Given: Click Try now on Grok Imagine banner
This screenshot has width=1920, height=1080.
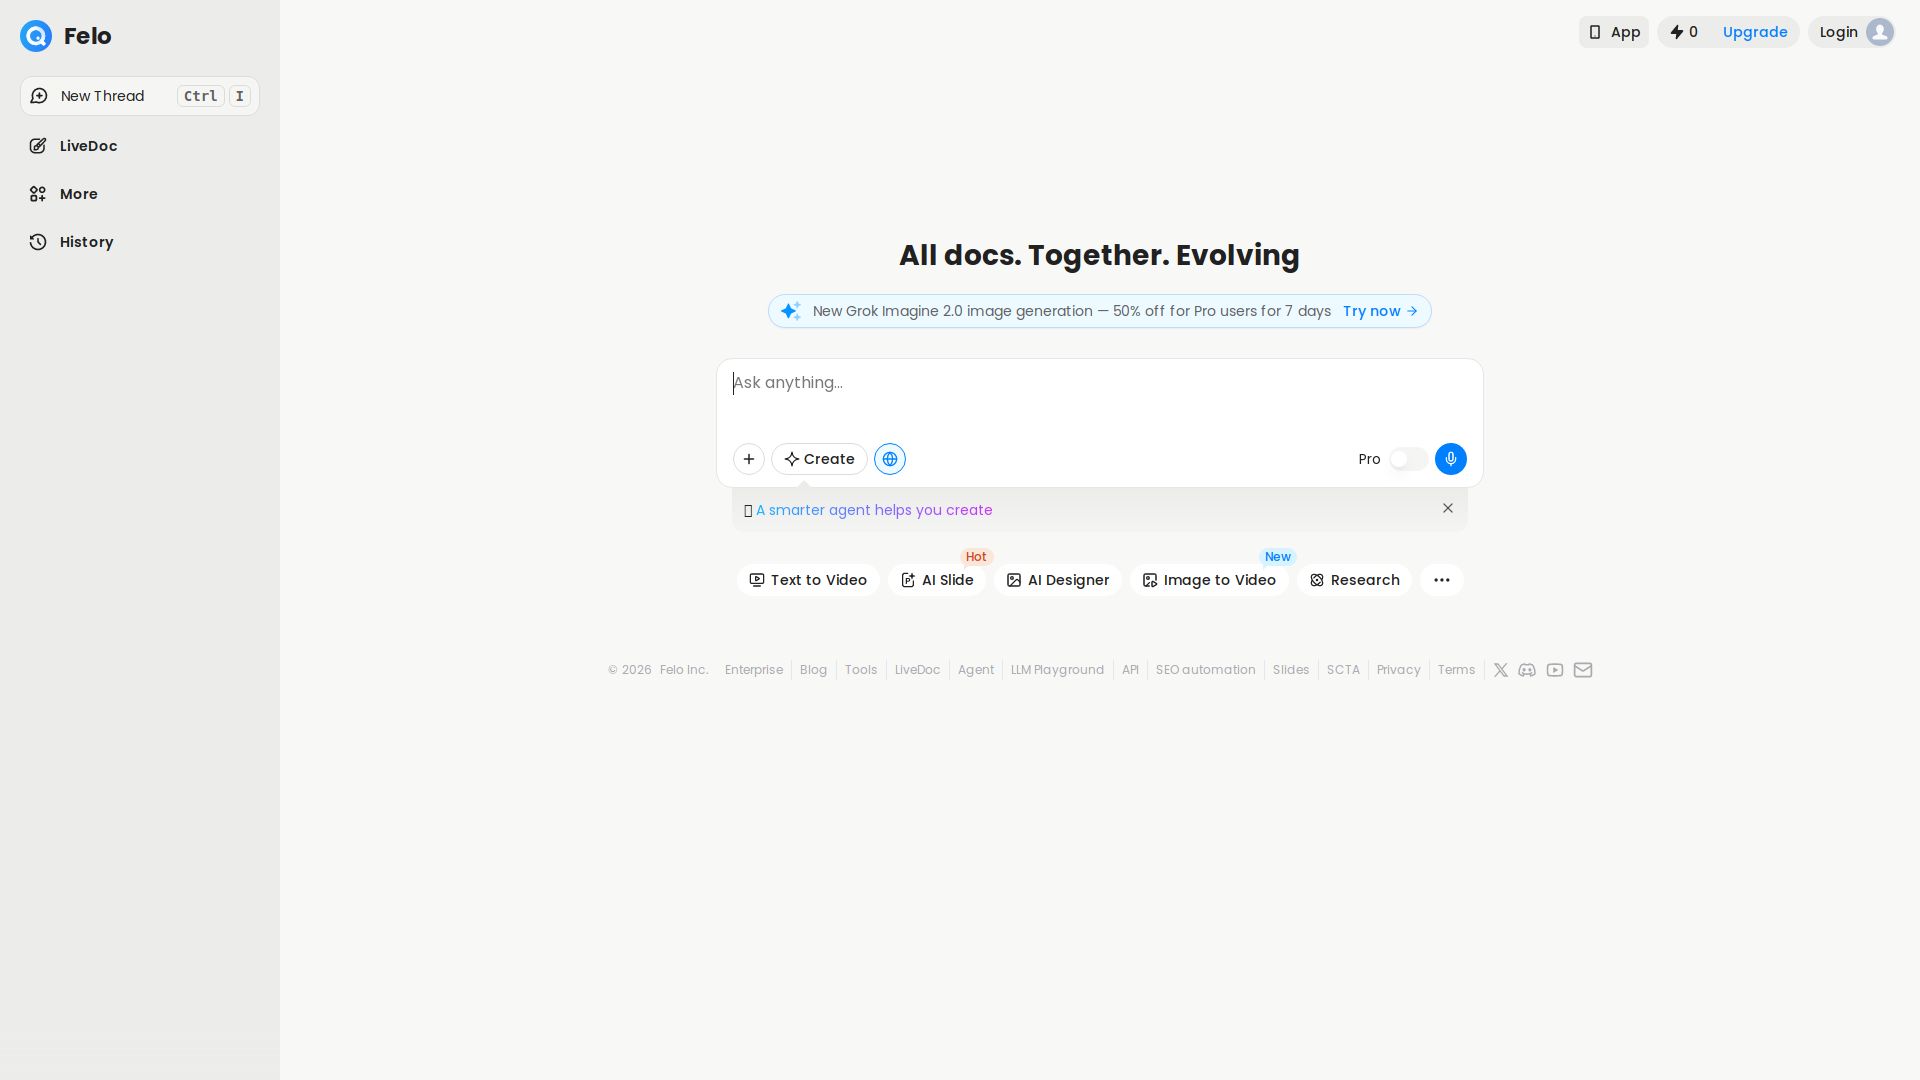Looking at the screenshot, I should (x=1380, y=311).
